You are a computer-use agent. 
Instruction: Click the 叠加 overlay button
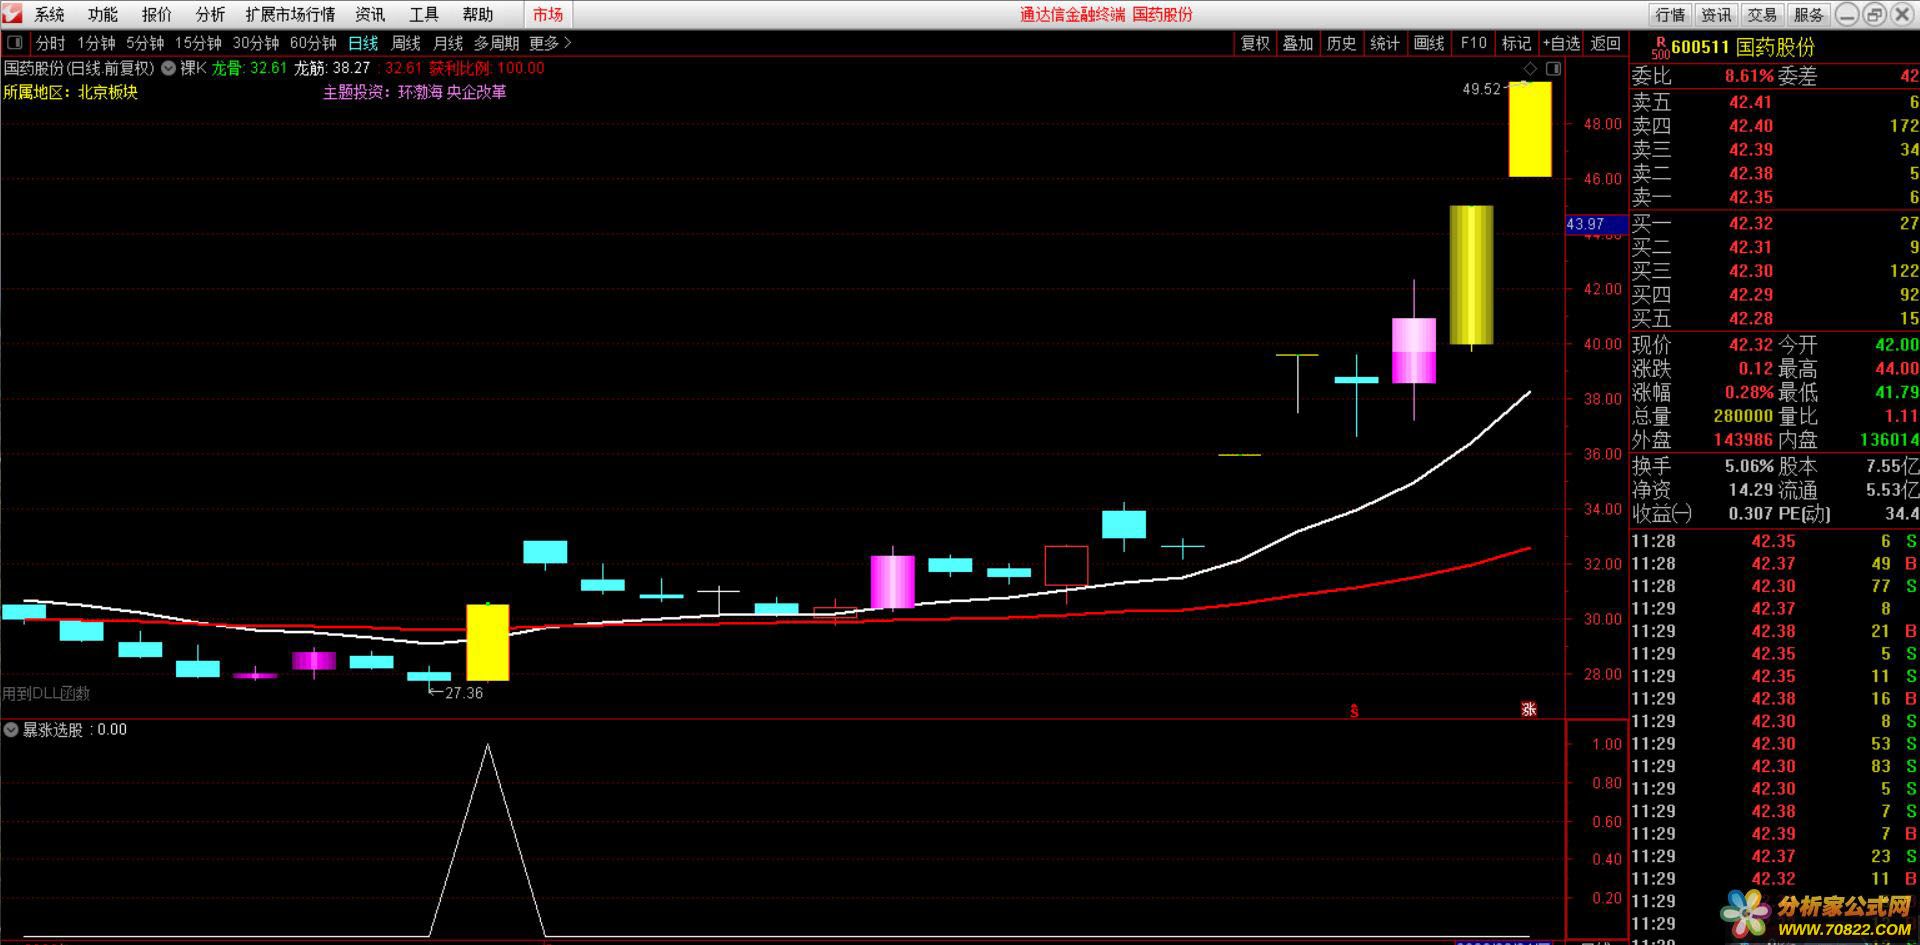tap(1298, 43)
